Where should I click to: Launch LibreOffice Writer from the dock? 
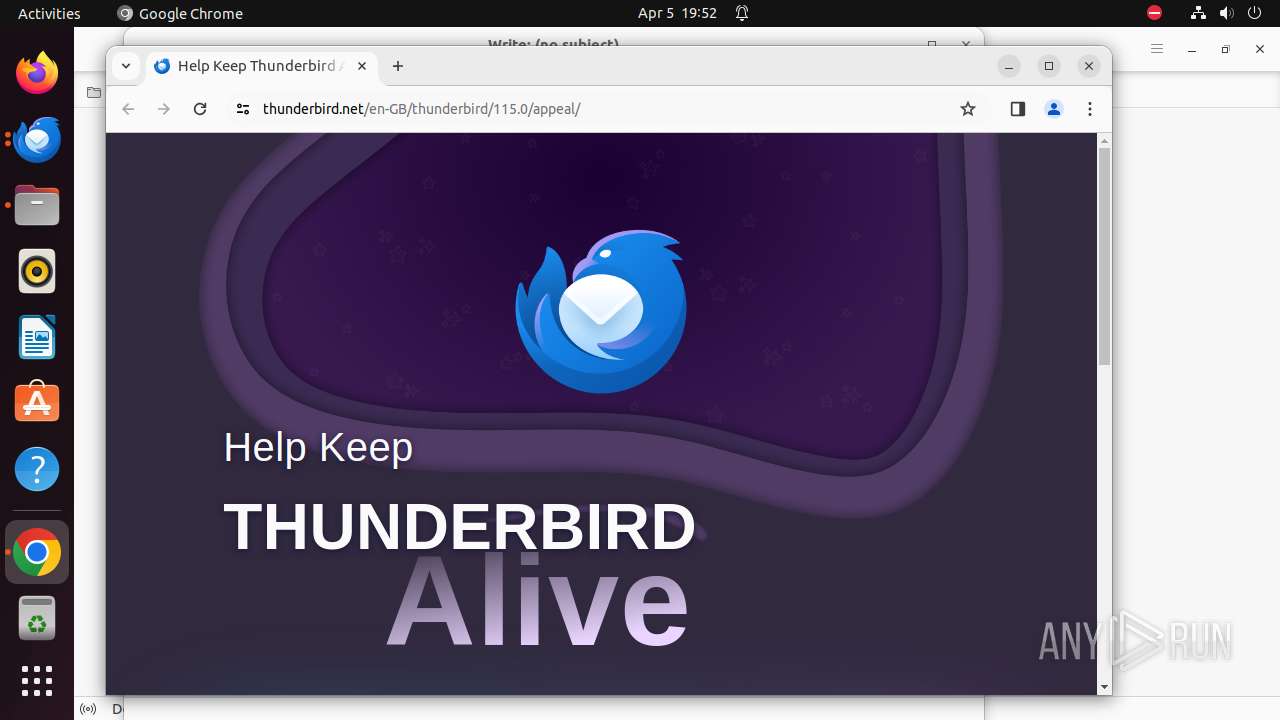point(37,337)
